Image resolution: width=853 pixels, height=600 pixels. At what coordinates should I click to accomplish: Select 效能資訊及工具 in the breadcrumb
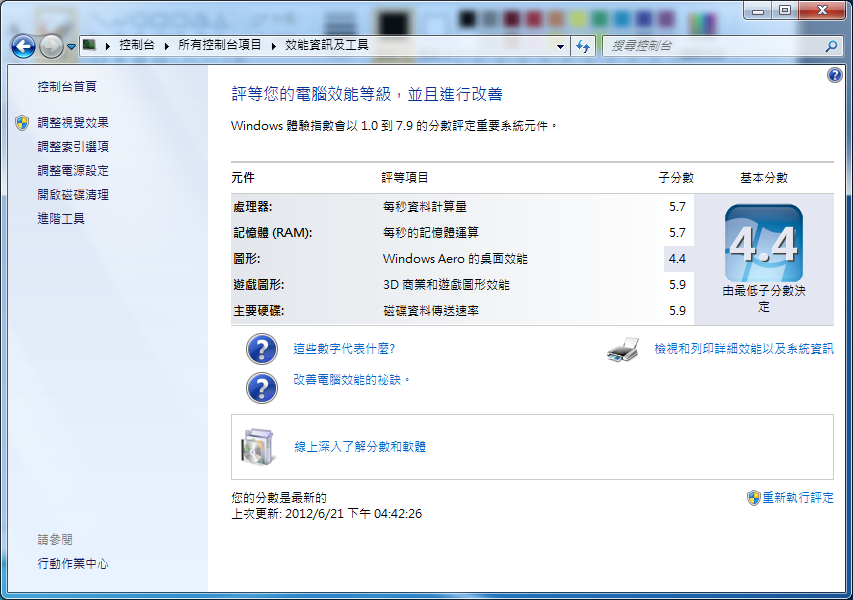(x=326, y=45)
